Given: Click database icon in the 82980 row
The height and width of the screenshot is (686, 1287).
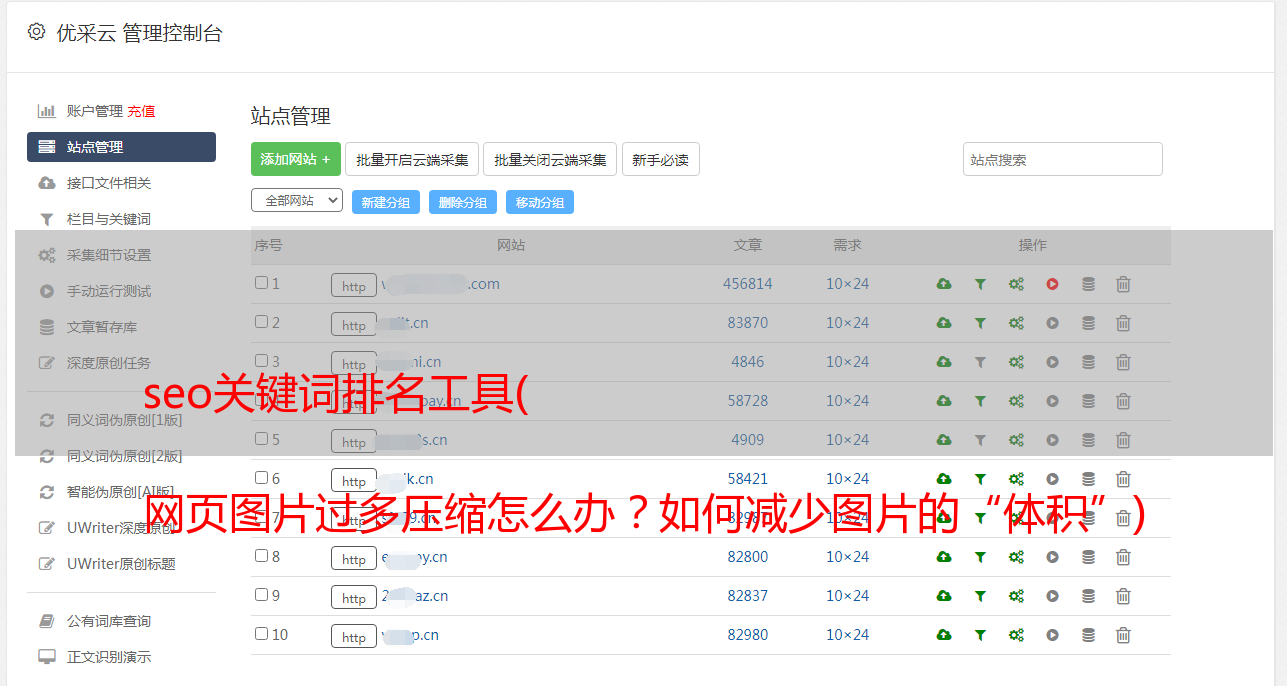Looking at the screenshot, I should click(1088, 635).
